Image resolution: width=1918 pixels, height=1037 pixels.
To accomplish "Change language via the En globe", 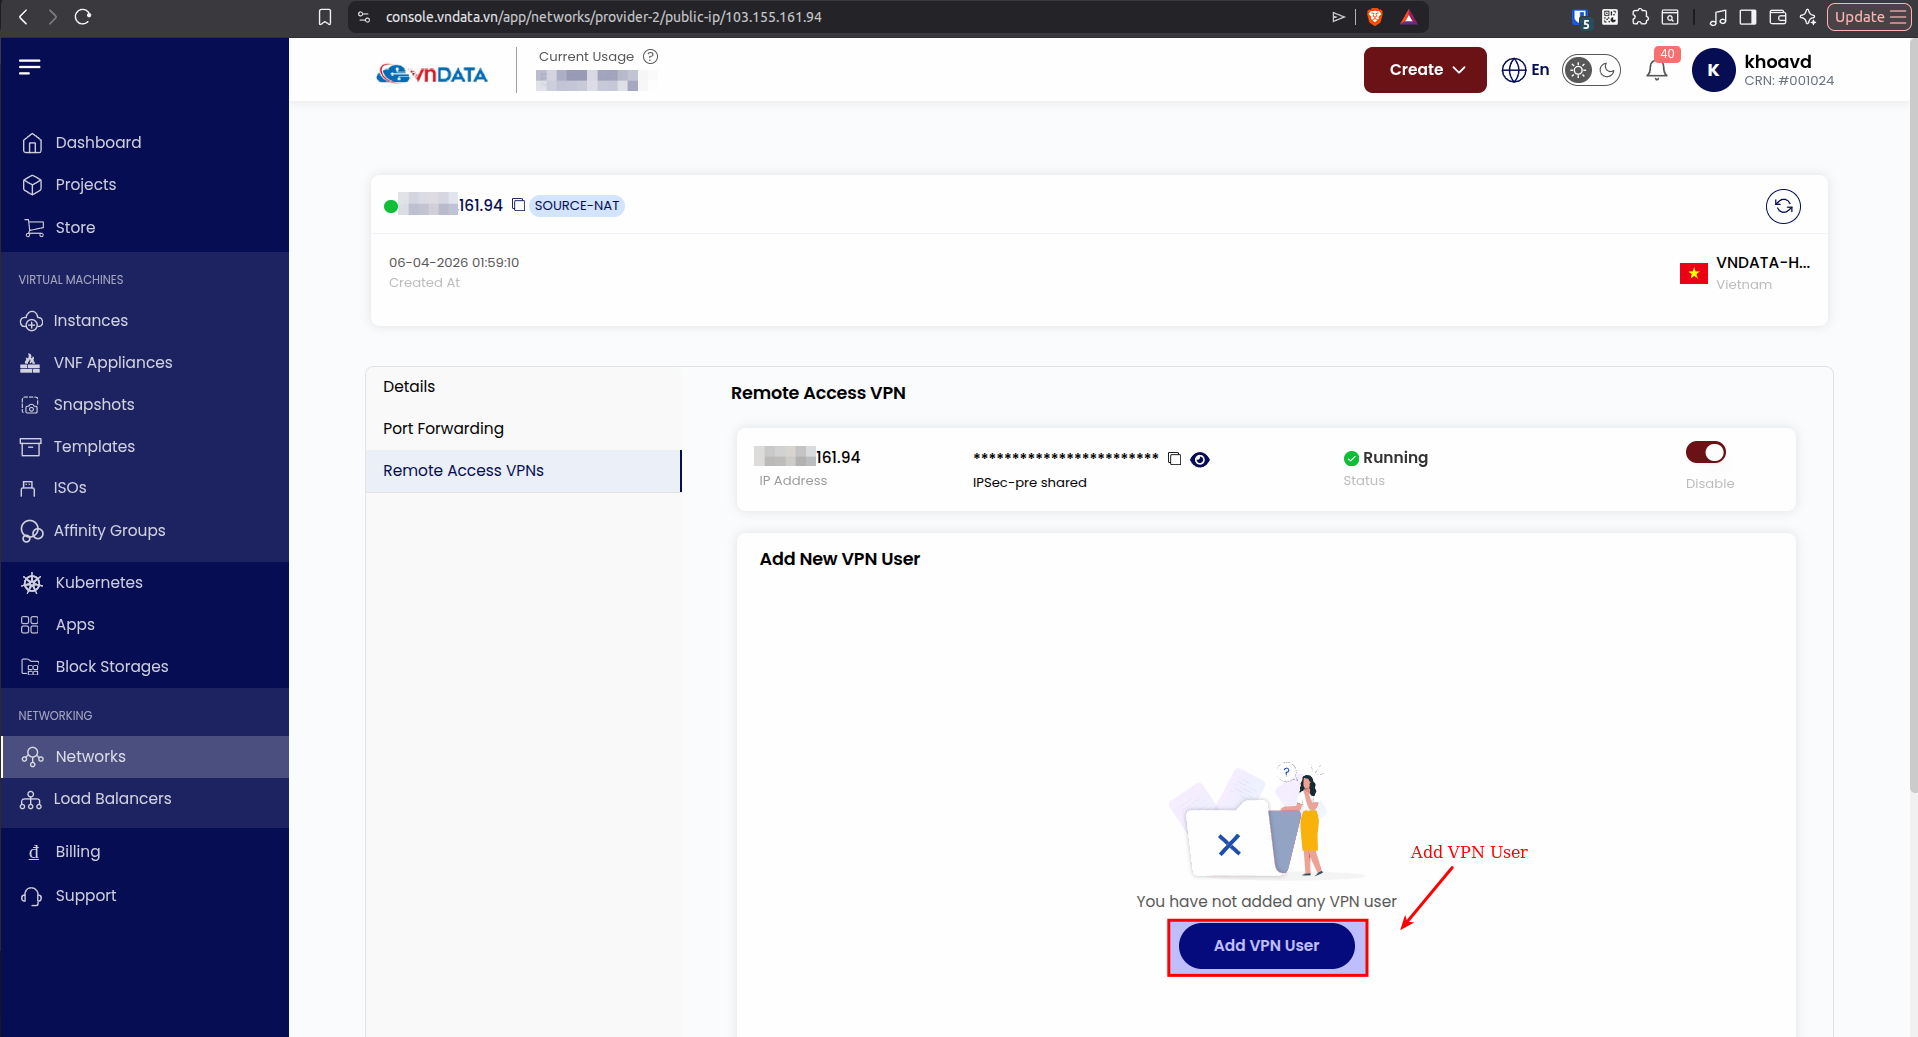I will coord(1525,70).
